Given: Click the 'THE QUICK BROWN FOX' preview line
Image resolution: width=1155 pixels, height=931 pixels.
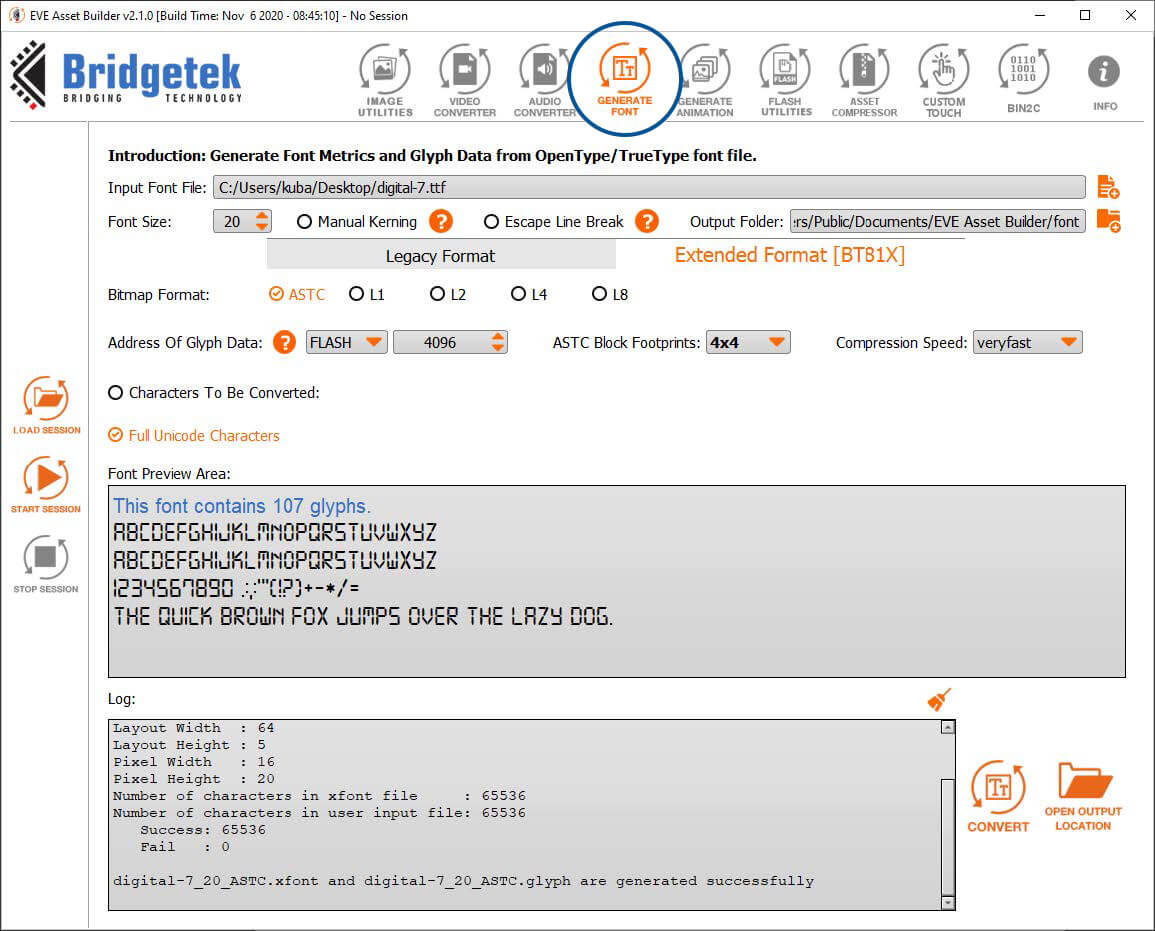Looking at the screenshot, I should click(362, 616).
